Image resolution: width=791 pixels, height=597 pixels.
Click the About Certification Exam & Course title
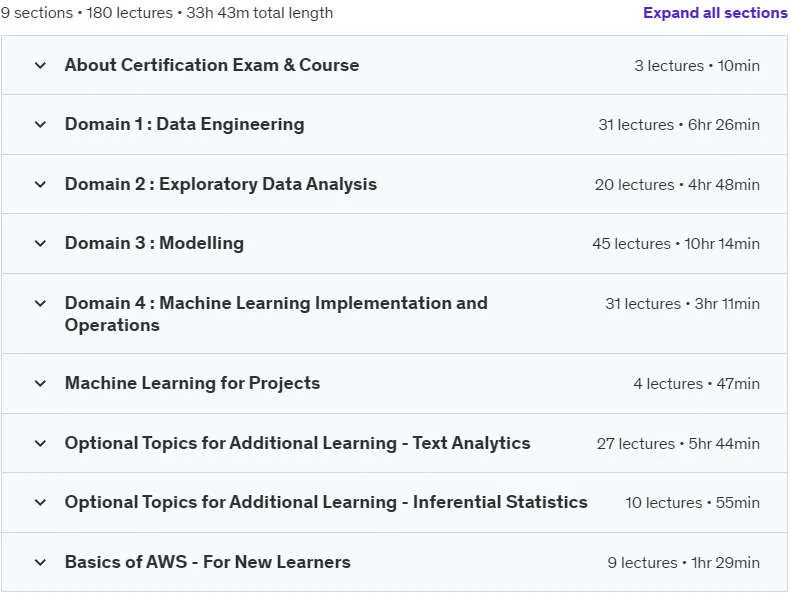click(x=212, y=65)
